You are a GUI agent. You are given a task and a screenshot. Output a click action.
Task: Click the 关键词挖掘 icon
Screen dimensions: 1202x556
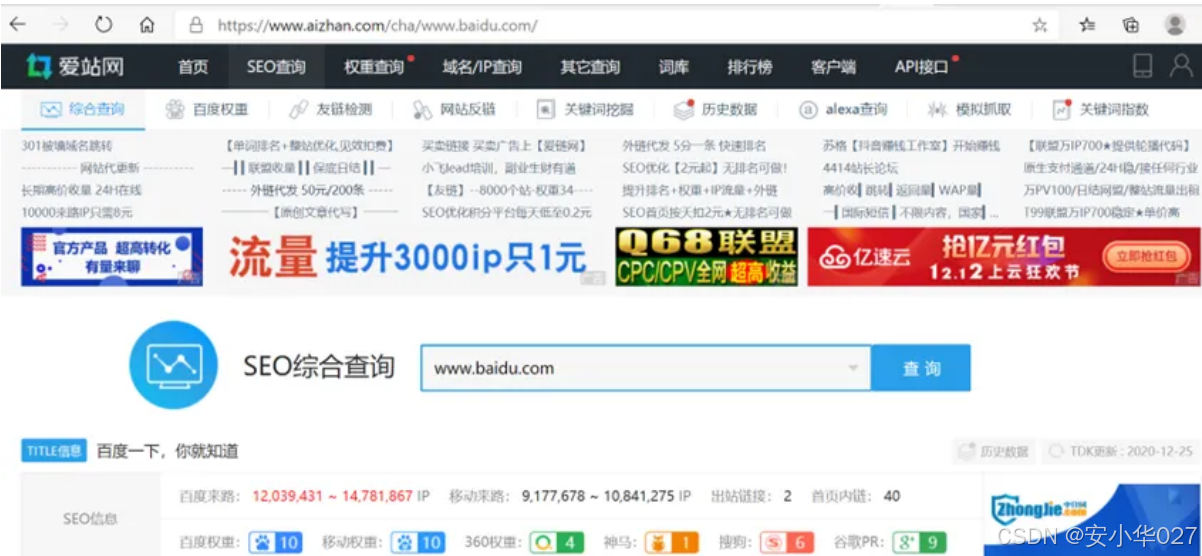point(546,109)
